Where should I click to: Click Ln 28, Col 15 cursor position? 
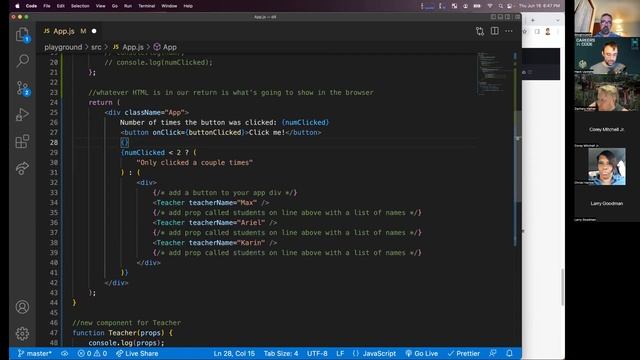(234, 353)
